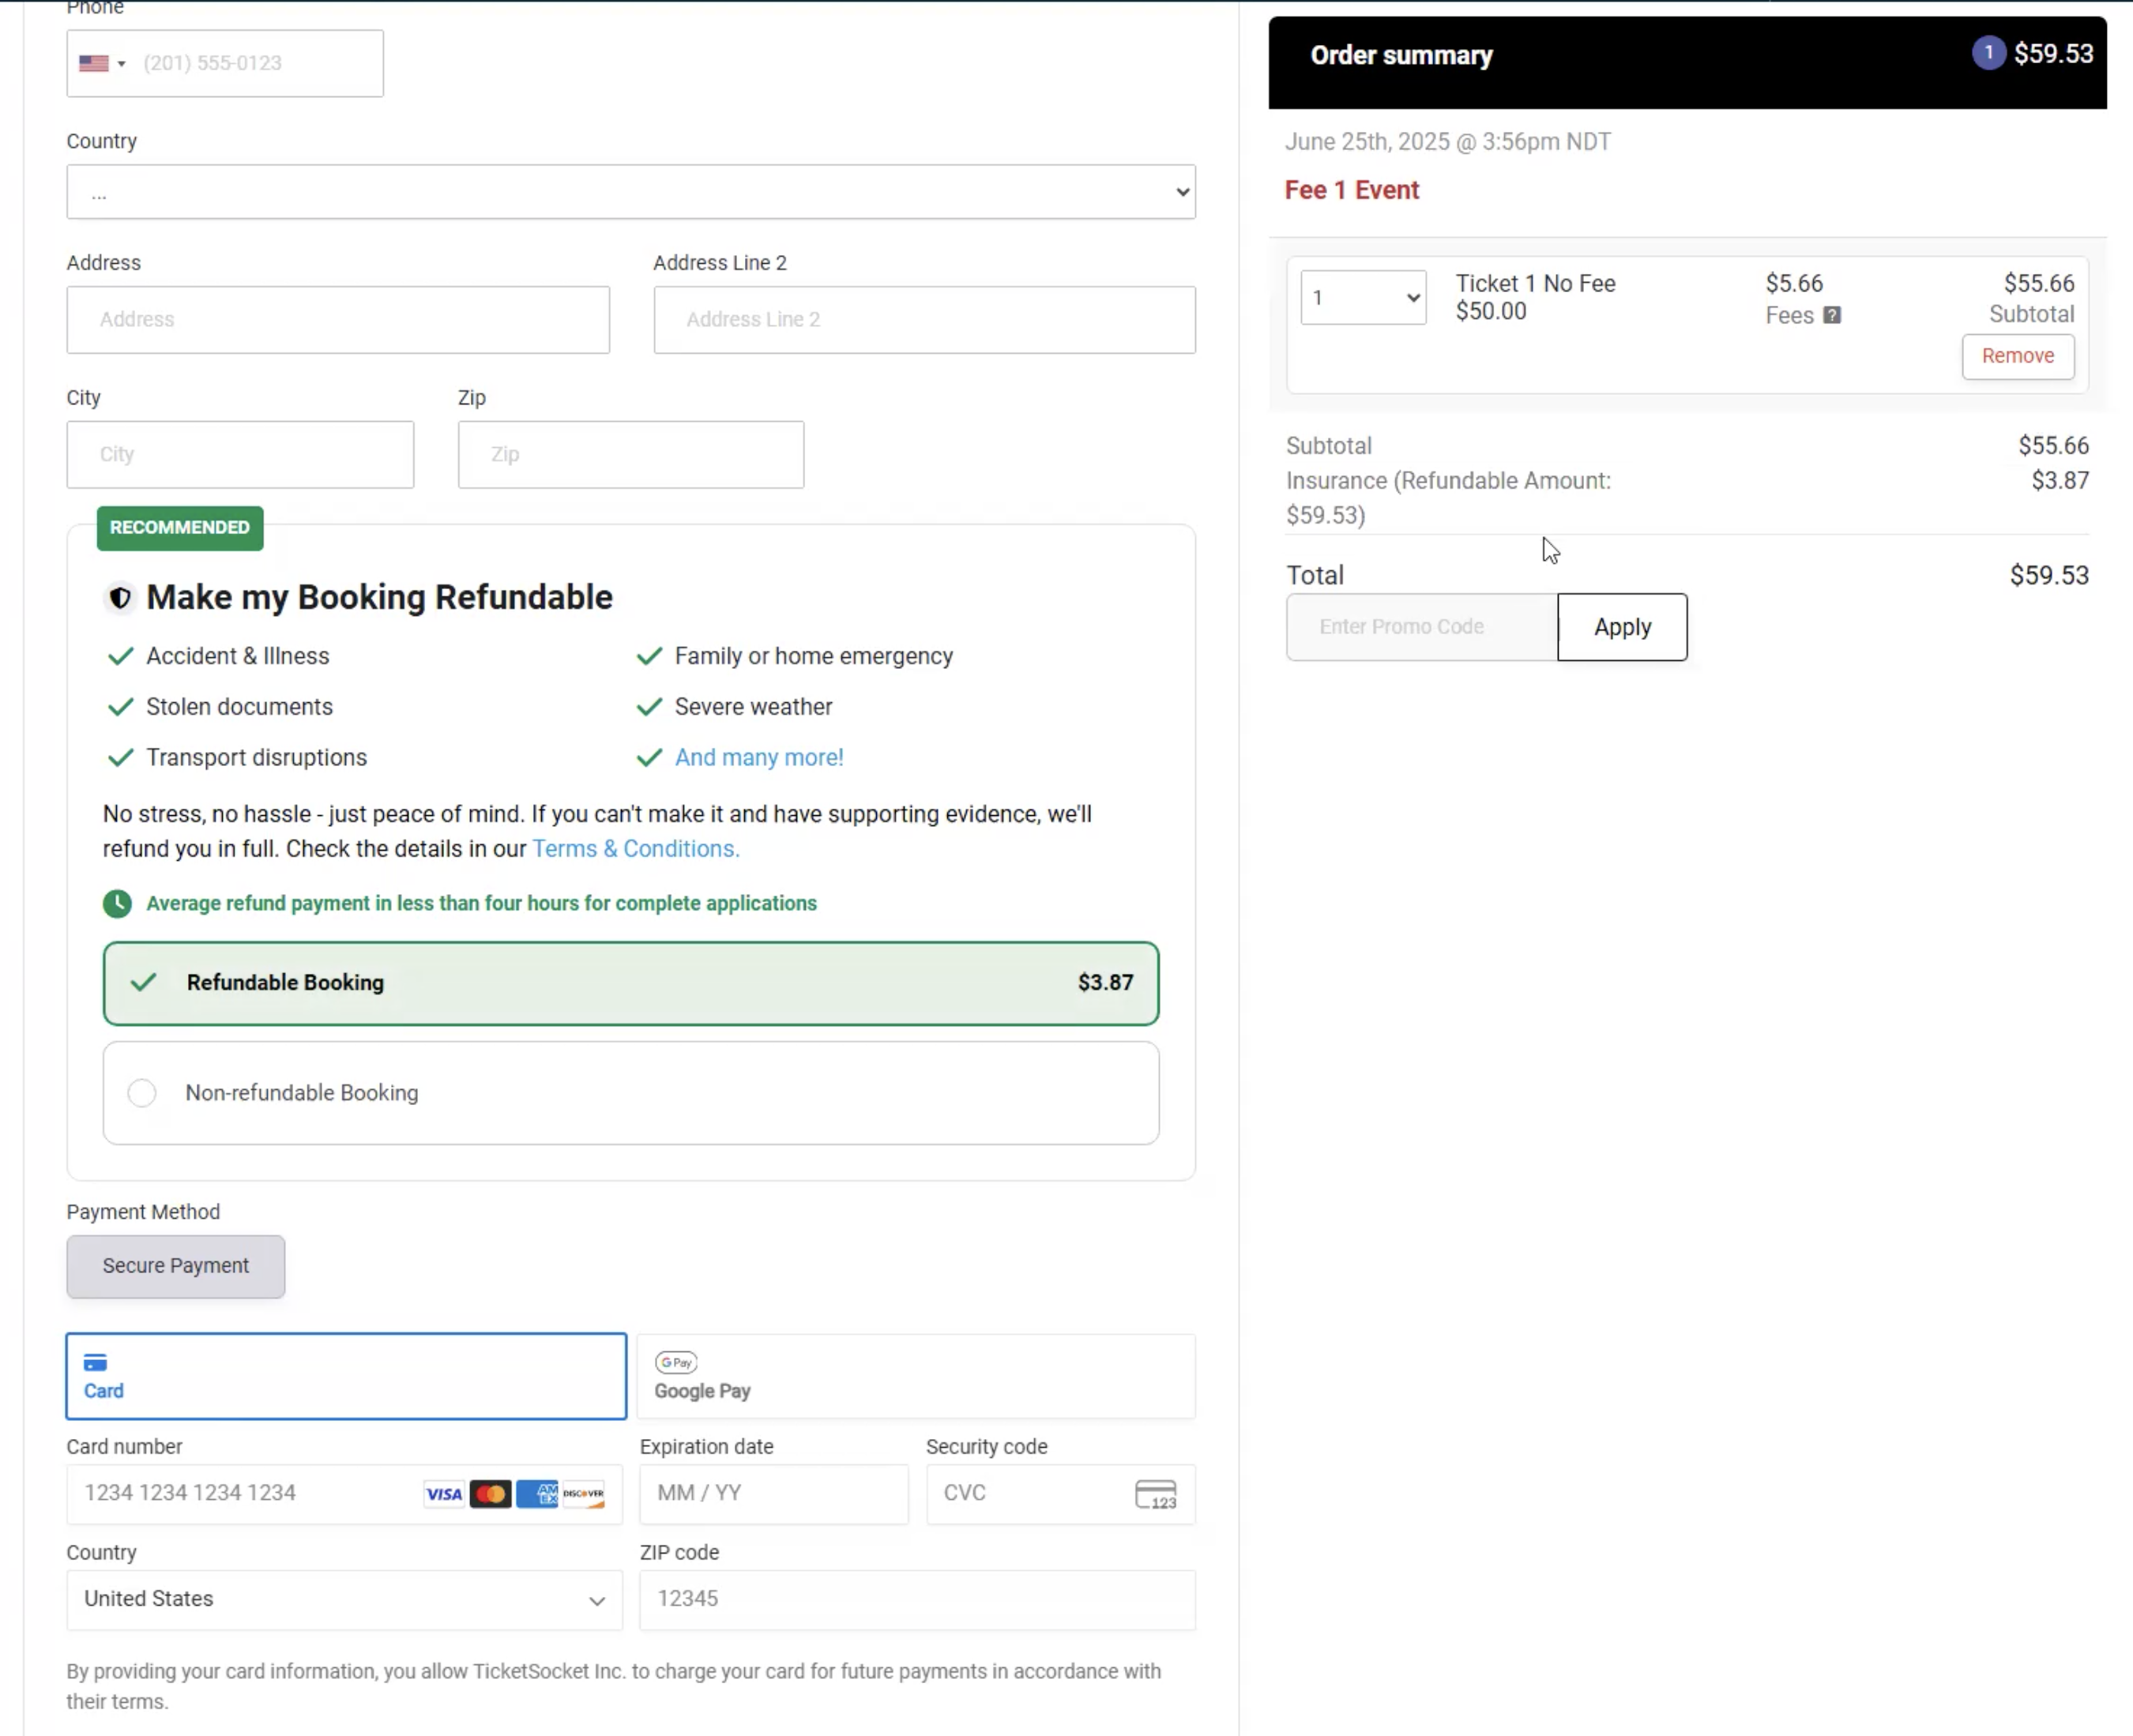Click the green clock icon for refund timing
Viewport: 2133px width, 1736px height.
[x=117, y=904]
